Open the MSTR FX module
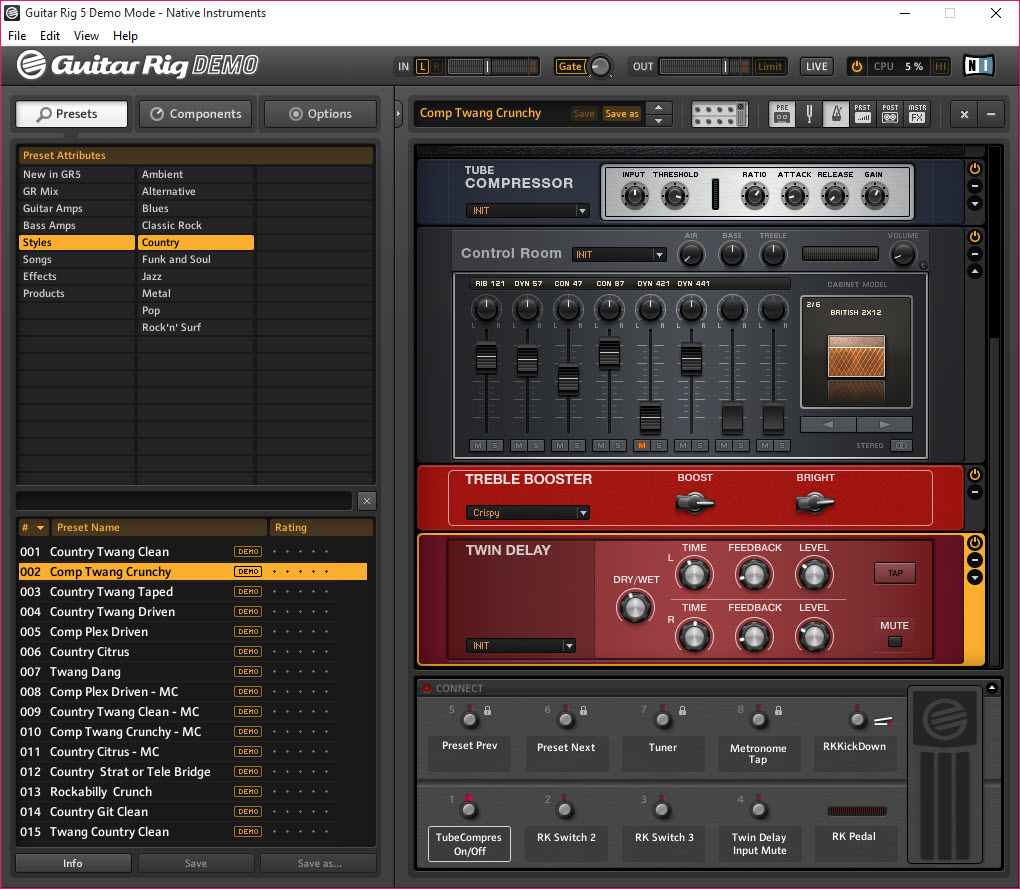This screenshot has width=1020, height=889. click(x=917, y=114)
